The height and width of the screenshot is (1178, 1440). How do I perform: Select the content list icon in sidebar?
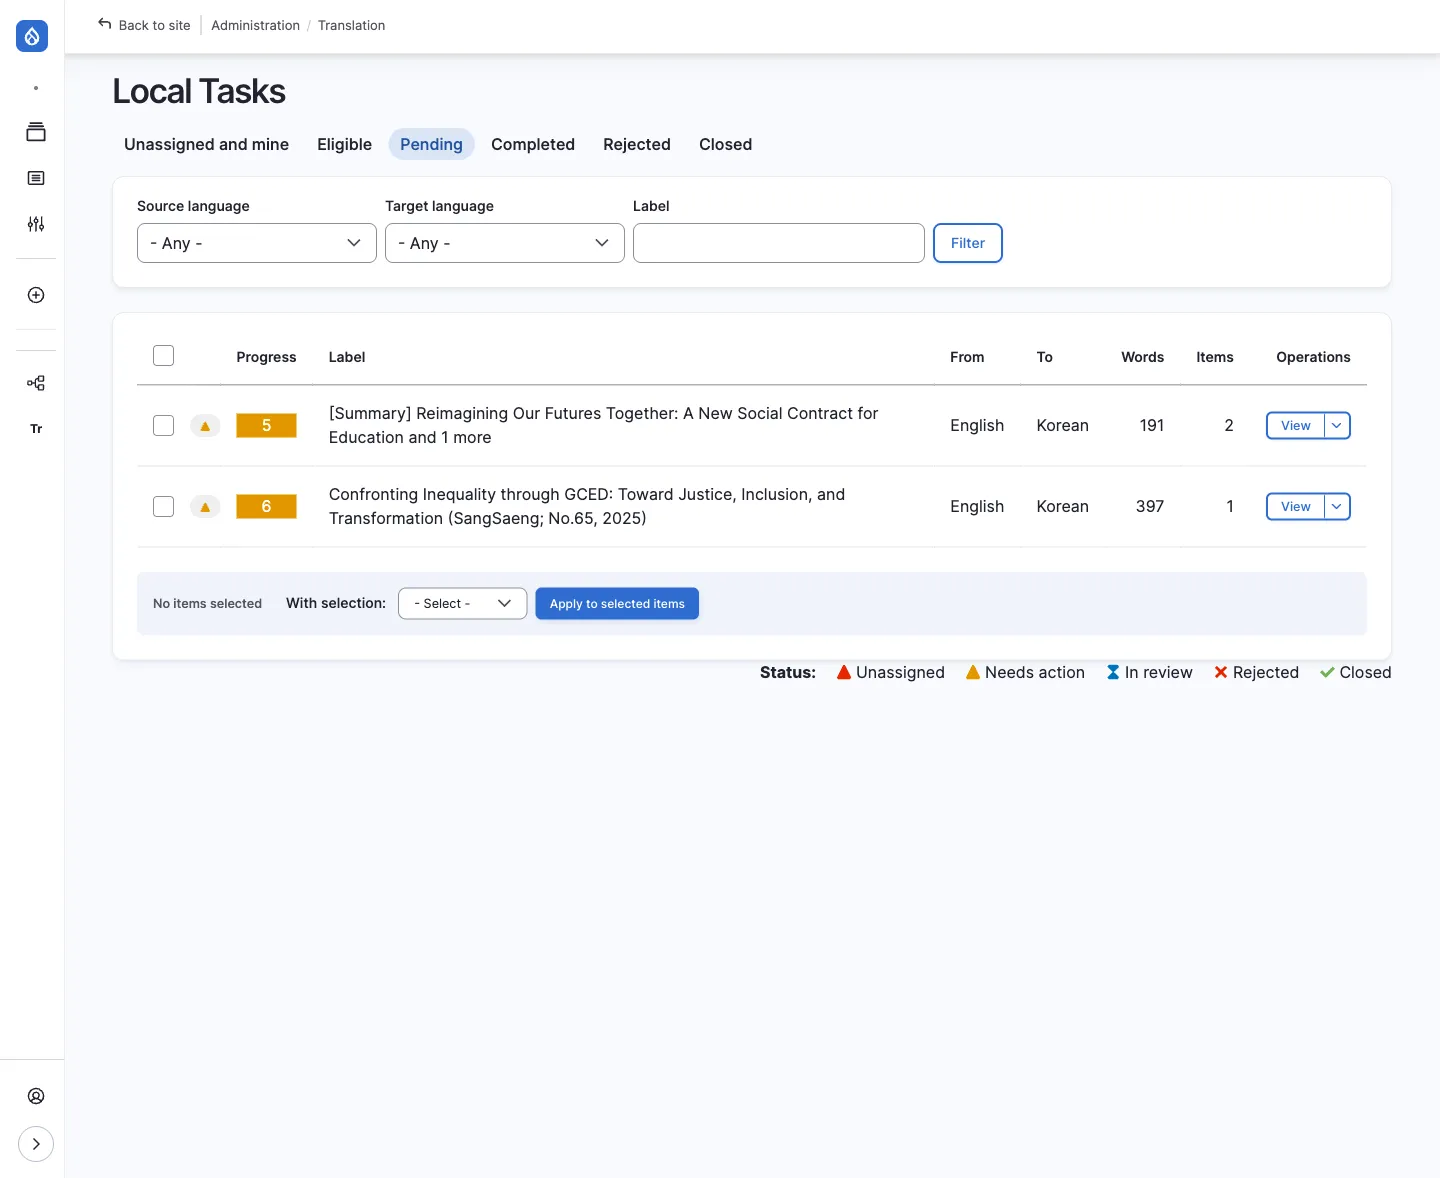[x=36, y=177]
